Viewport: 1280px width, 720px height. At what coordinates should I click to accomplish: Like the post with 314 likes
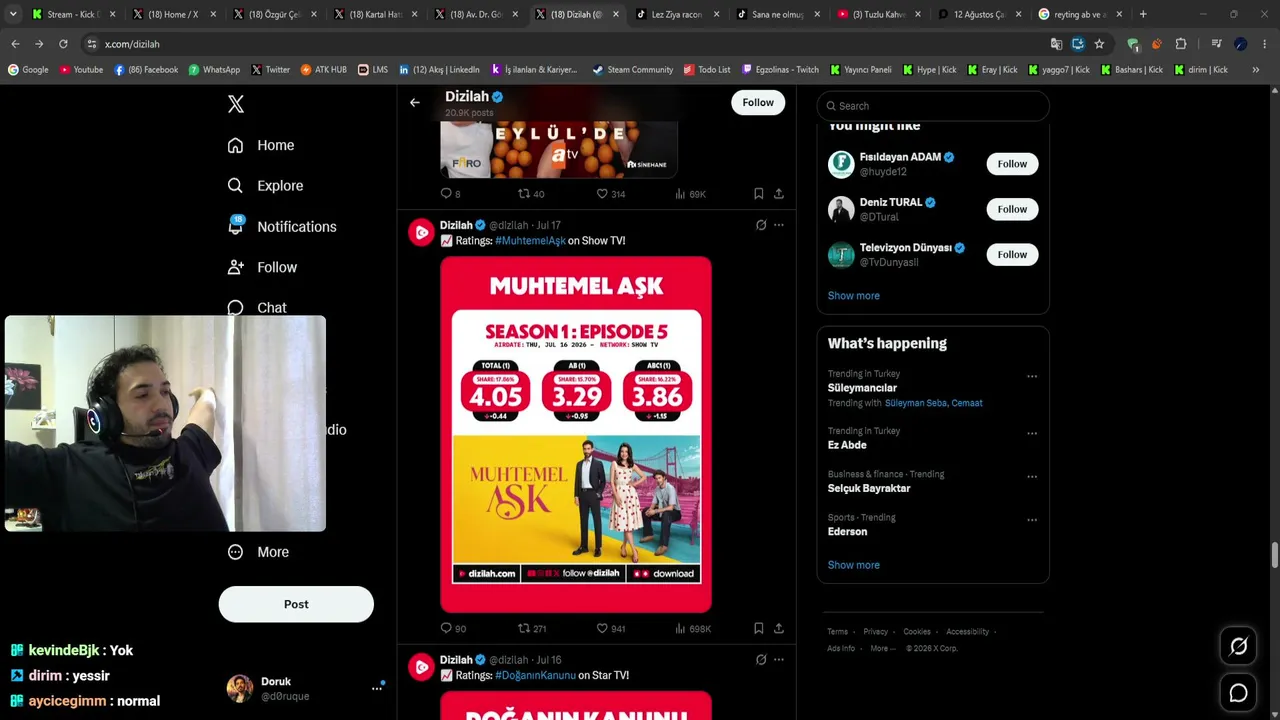(x=602, y=193)
